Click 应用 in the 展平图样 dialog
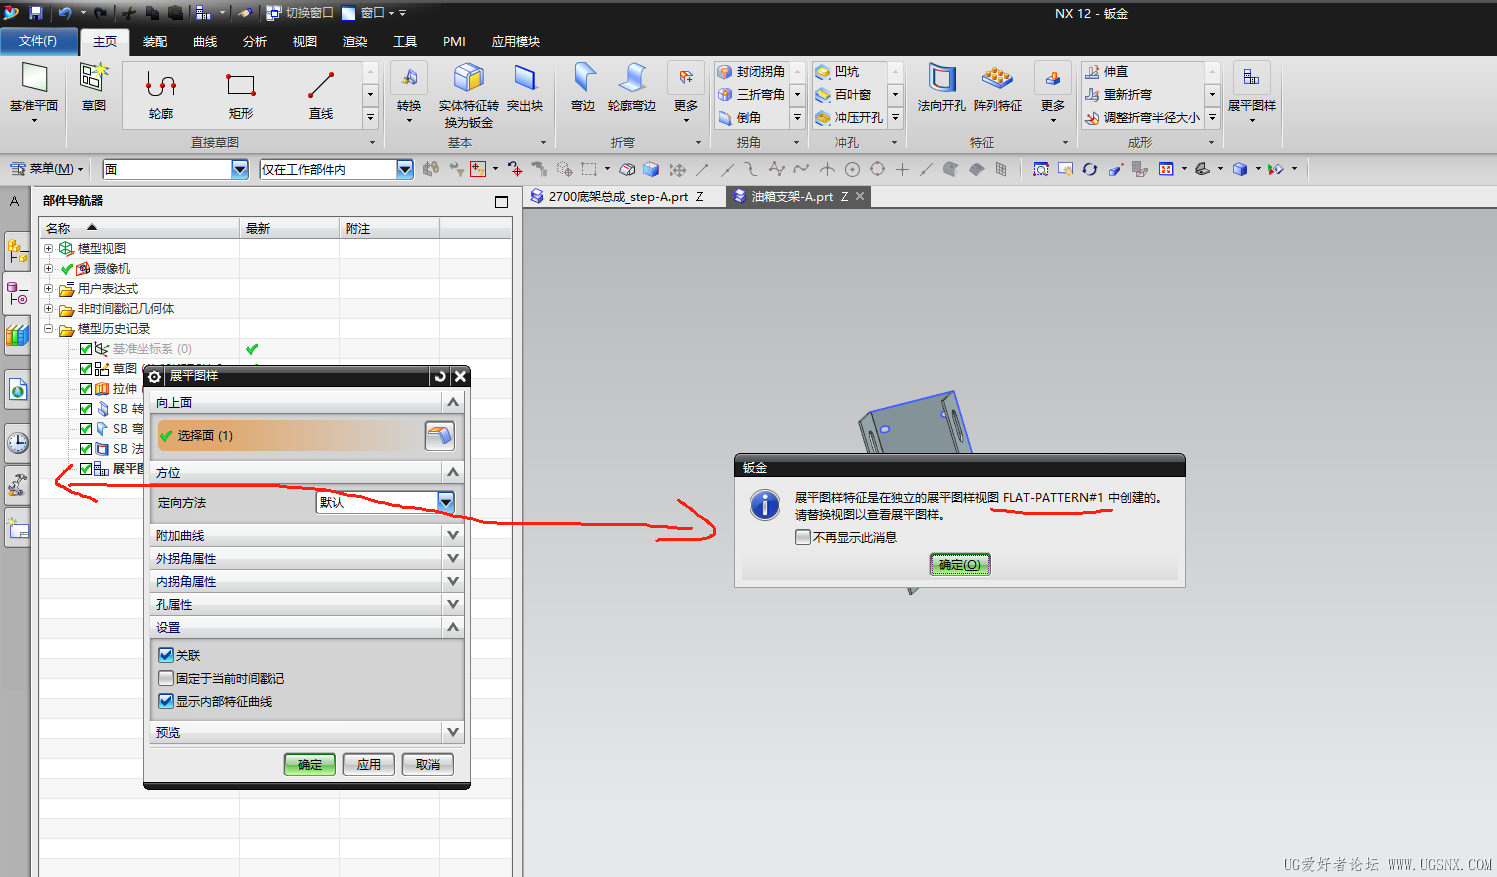Screen dimensions: 1497x877 369,764
